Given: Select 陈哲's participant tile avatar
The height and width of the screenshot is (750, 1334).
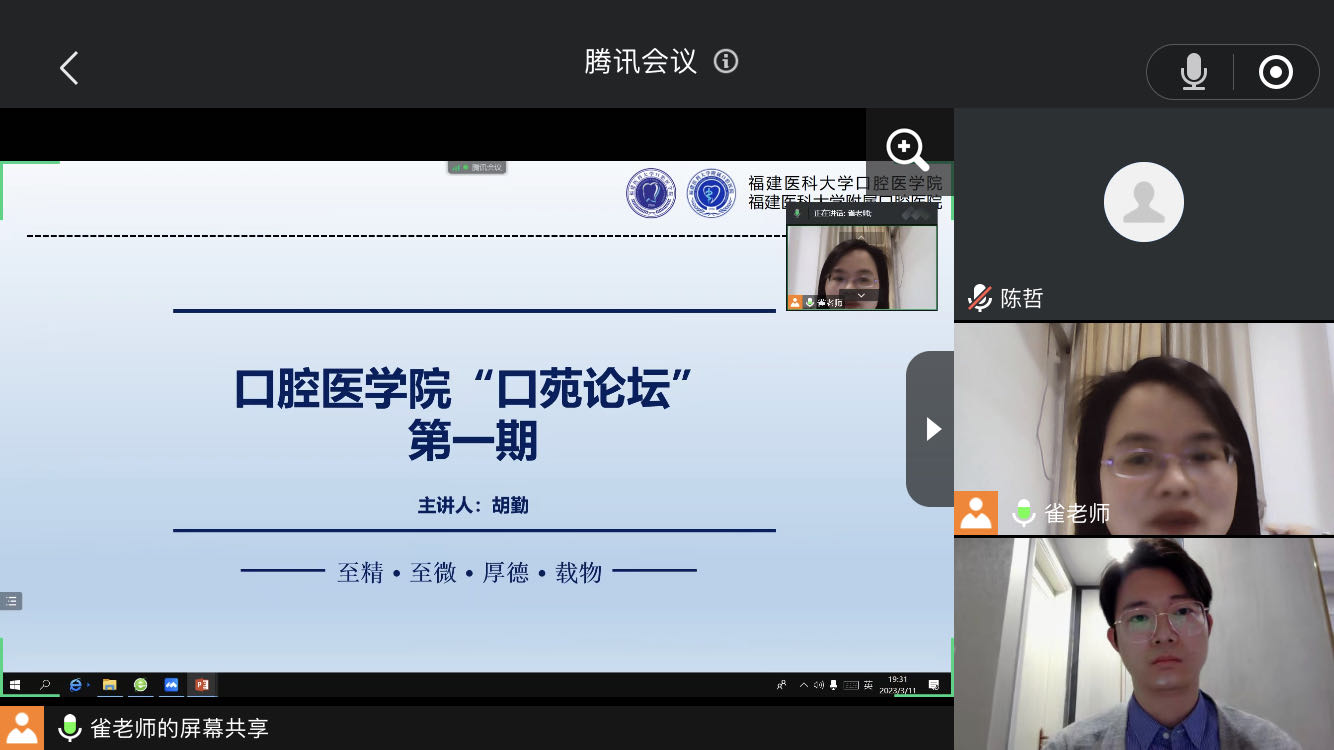Looking at the screenshot, I should pos(1144,201).
